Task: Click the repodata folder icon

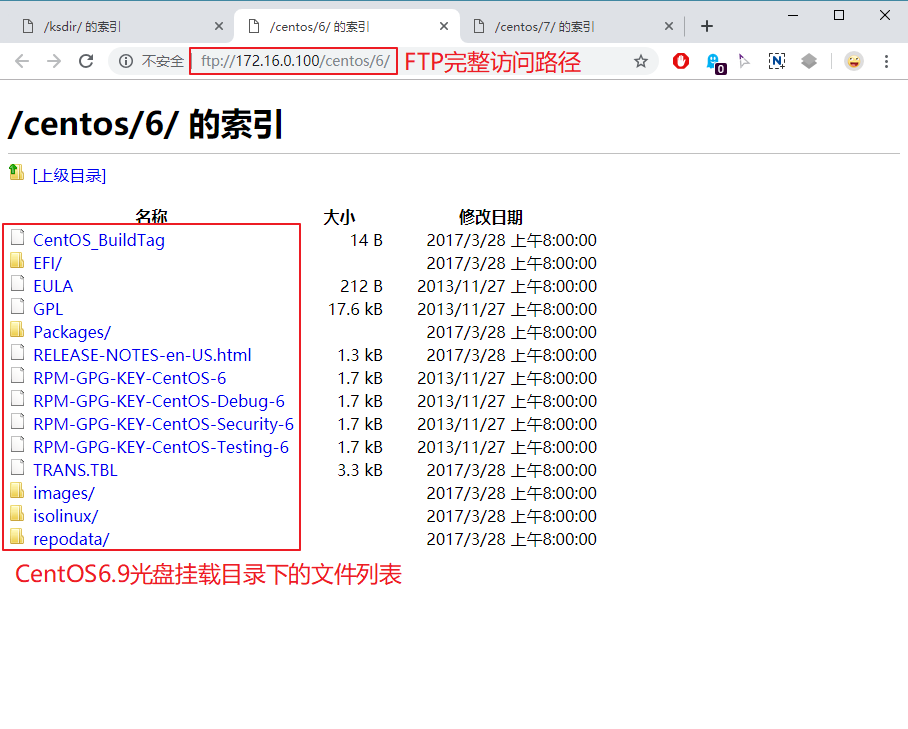Action: [x=17, y=537]
